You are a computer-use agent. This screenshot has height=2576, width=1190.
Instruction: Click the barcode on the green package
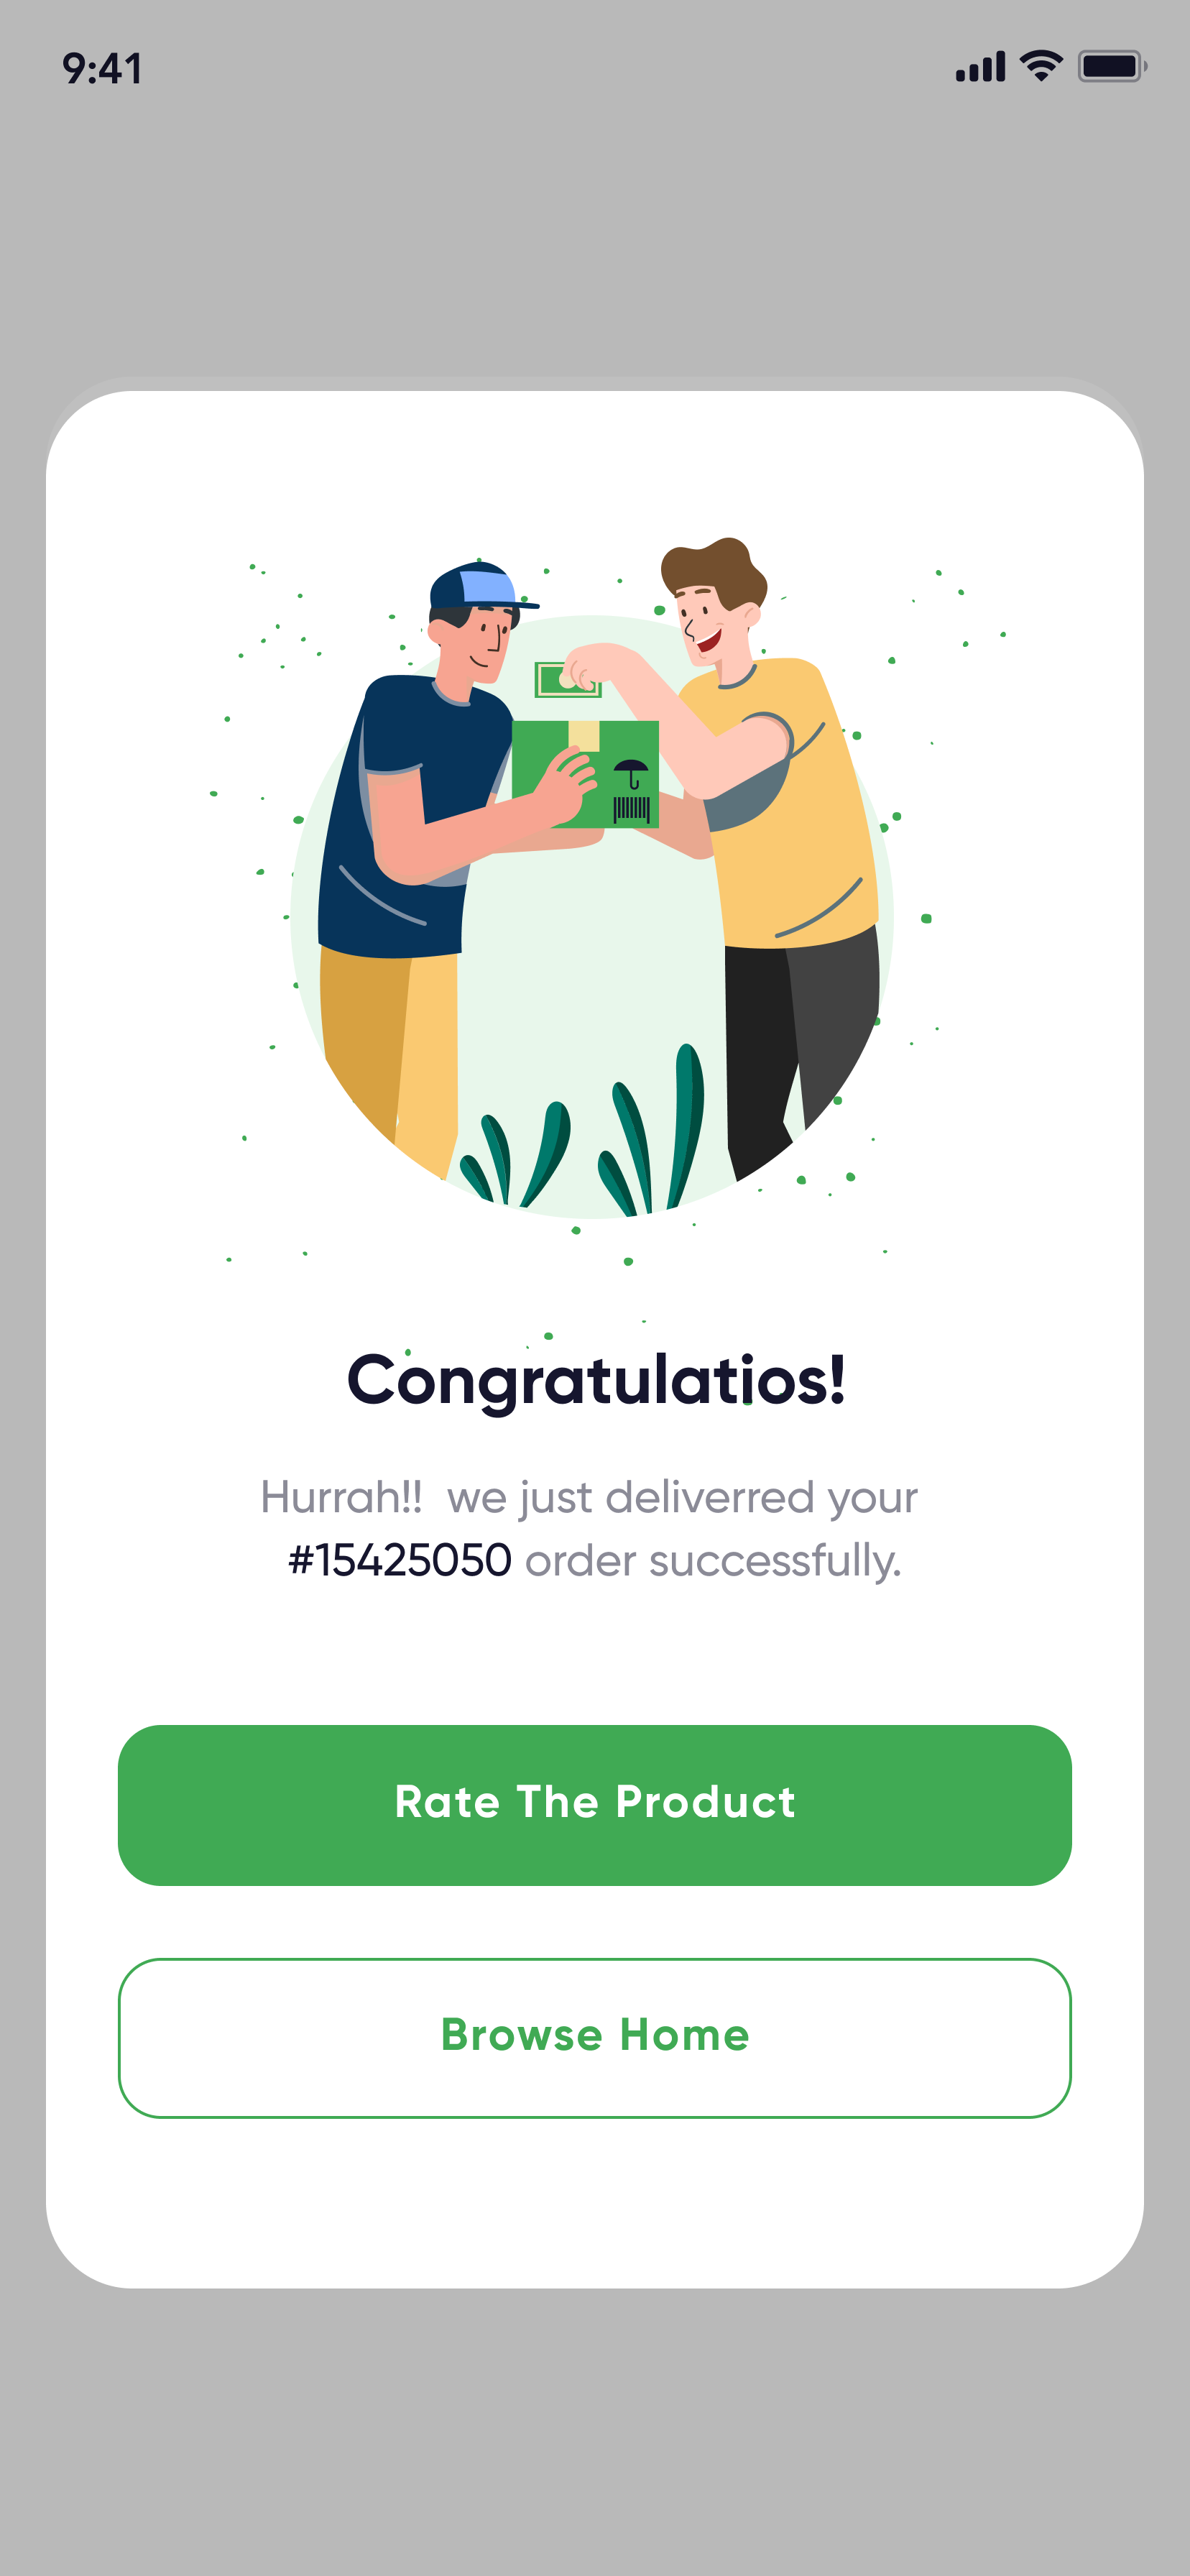pos(631,809)
